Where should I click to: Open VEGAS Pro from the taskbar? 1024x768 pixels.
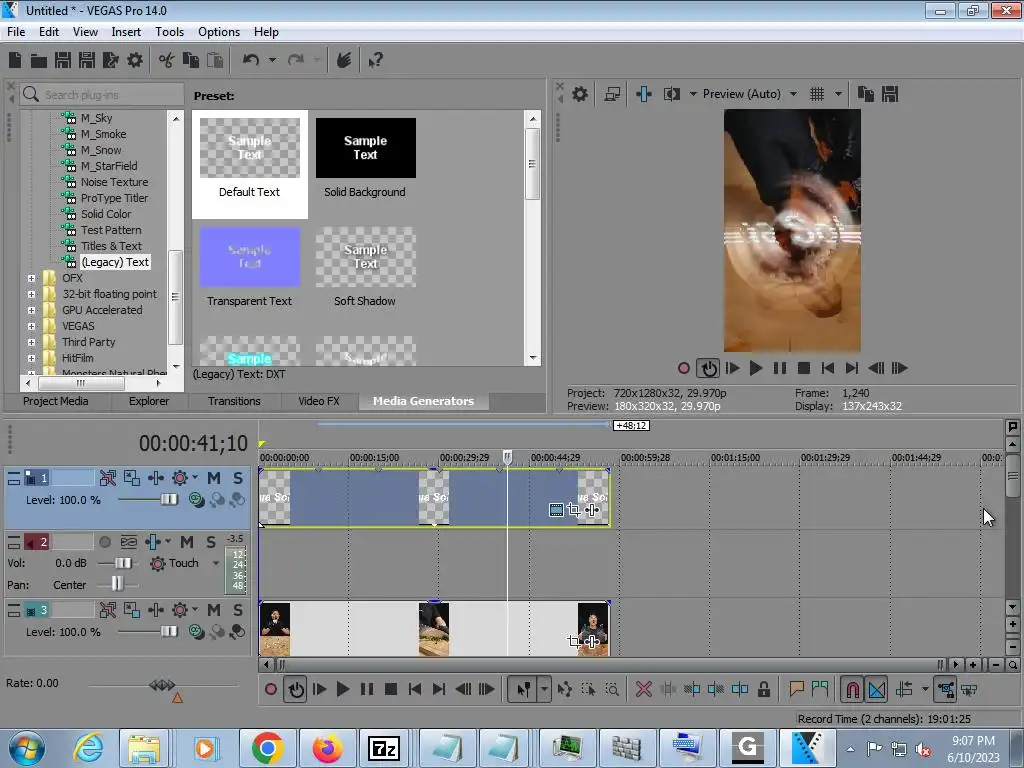tap(807, 748)
